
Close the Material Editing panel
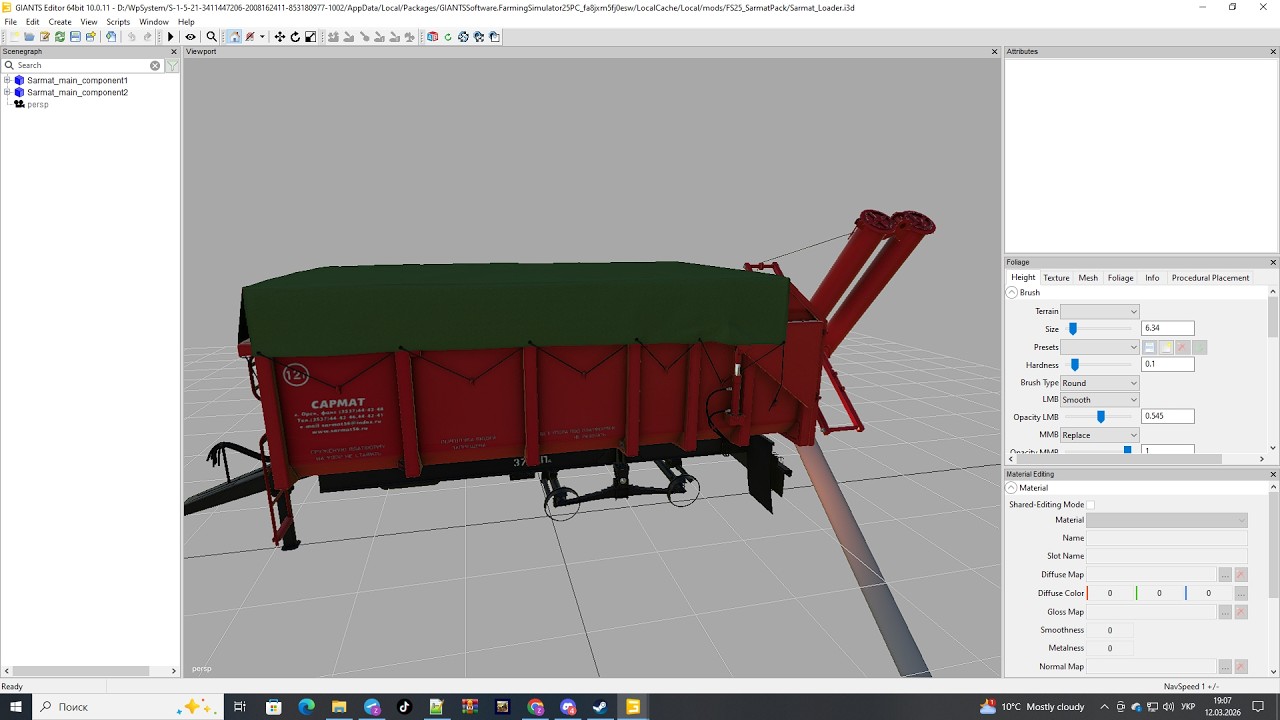click(x=1273, y=474)
